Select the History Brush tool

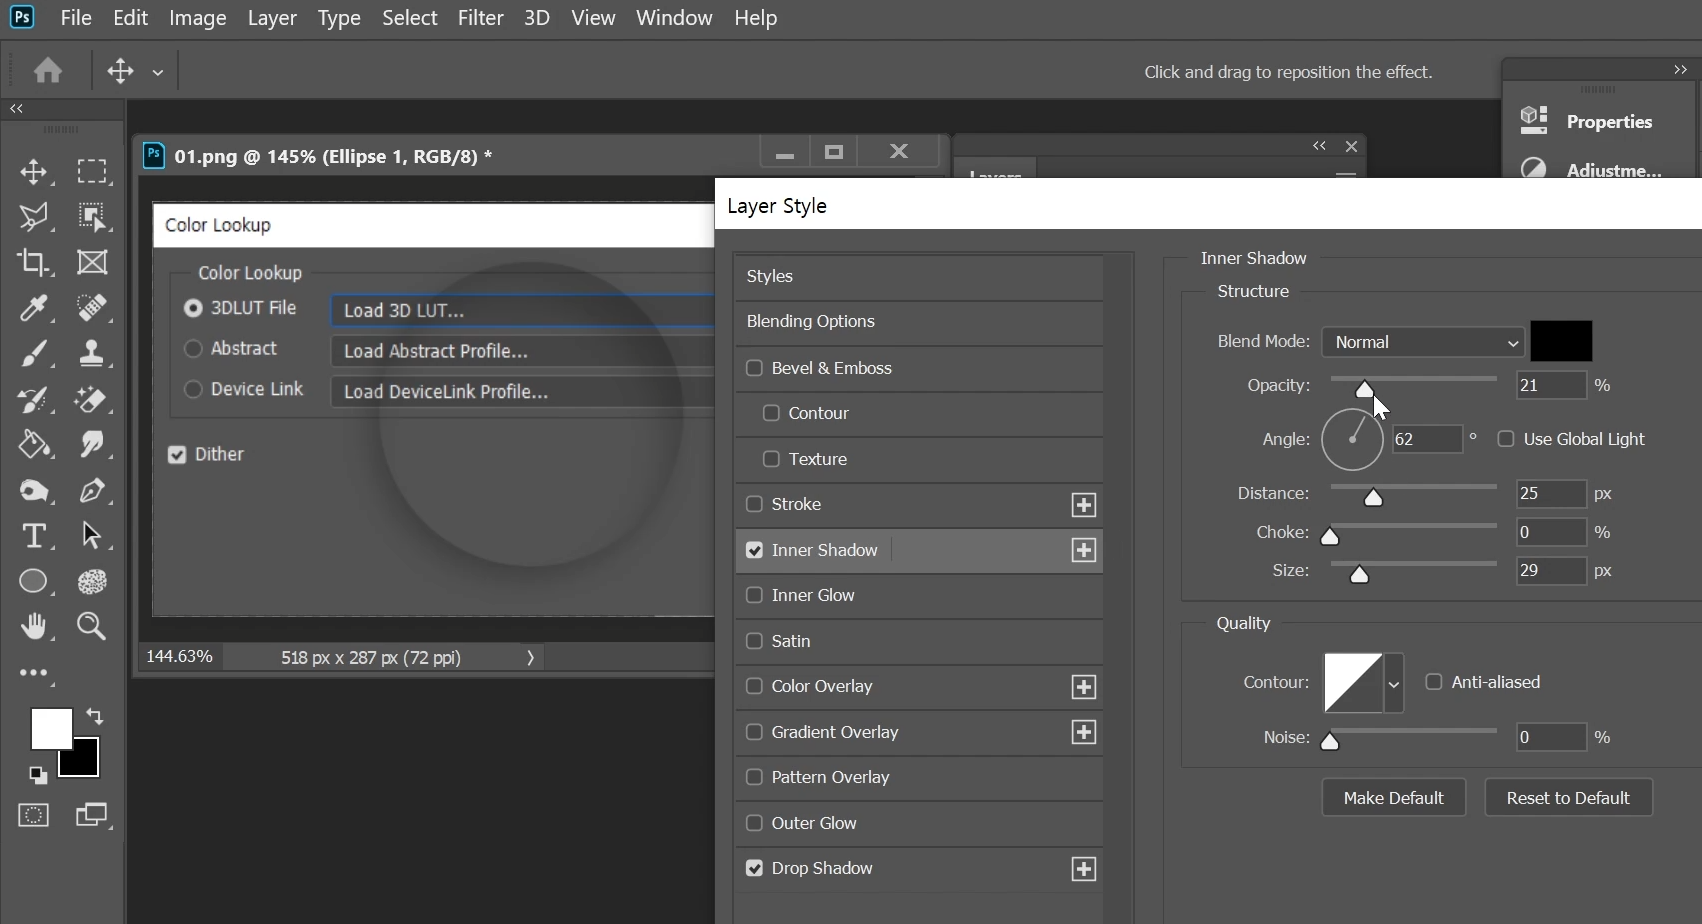(x=34, y=399)
